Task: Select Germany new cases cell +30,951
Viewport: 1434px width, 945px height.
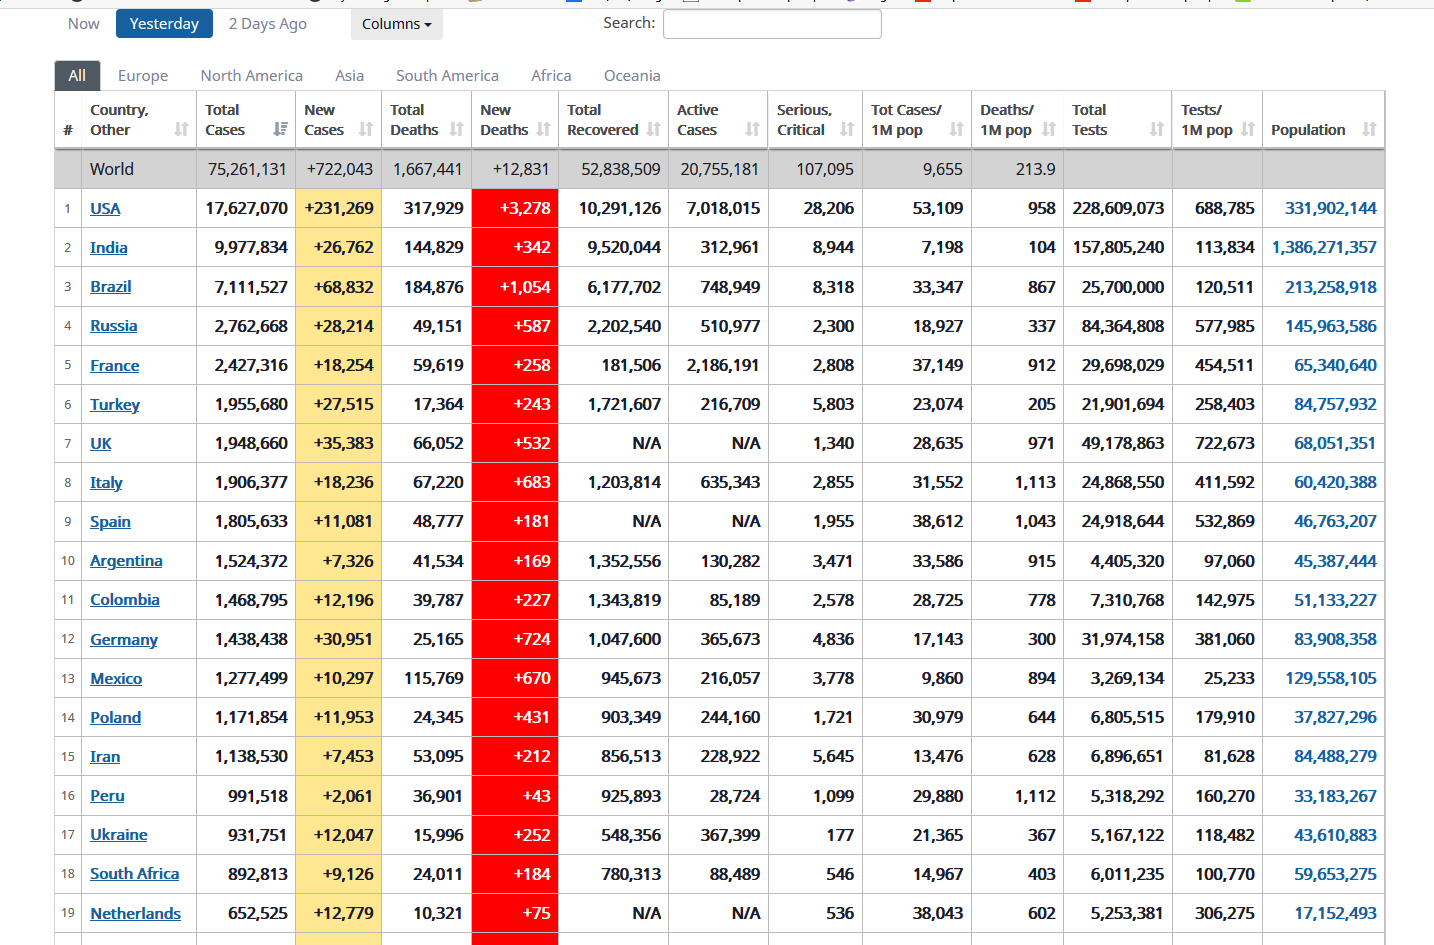Action: point(339,639)
